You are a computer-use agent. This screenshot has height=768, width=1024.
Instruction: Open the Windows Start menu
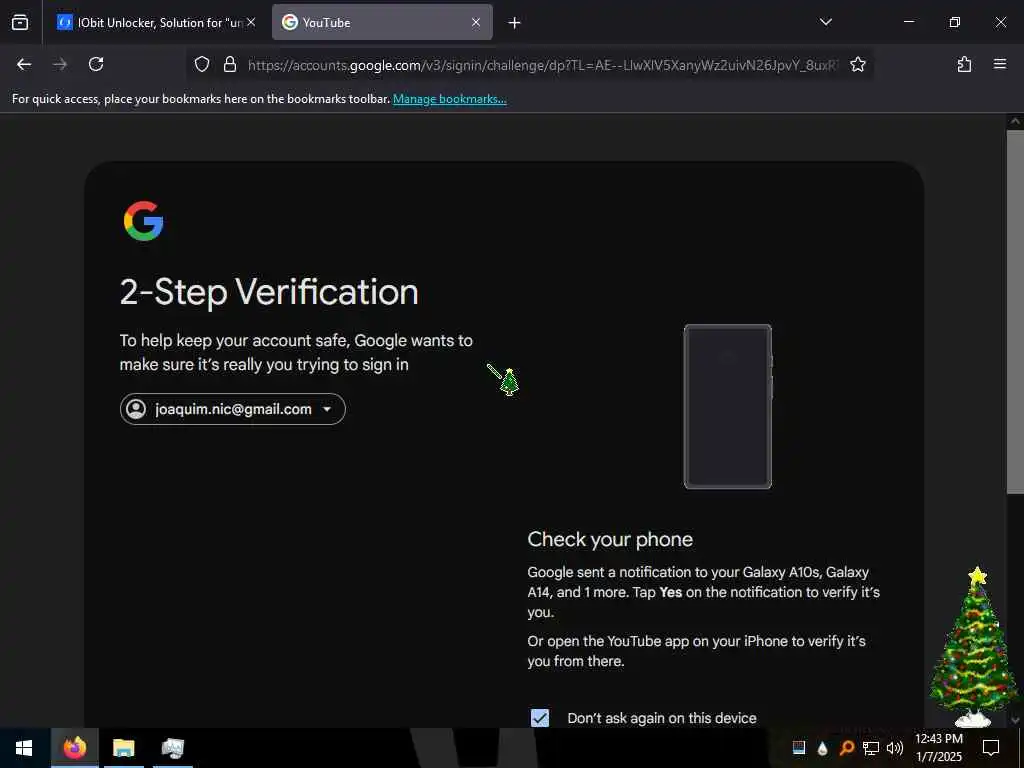coord(24,748)
